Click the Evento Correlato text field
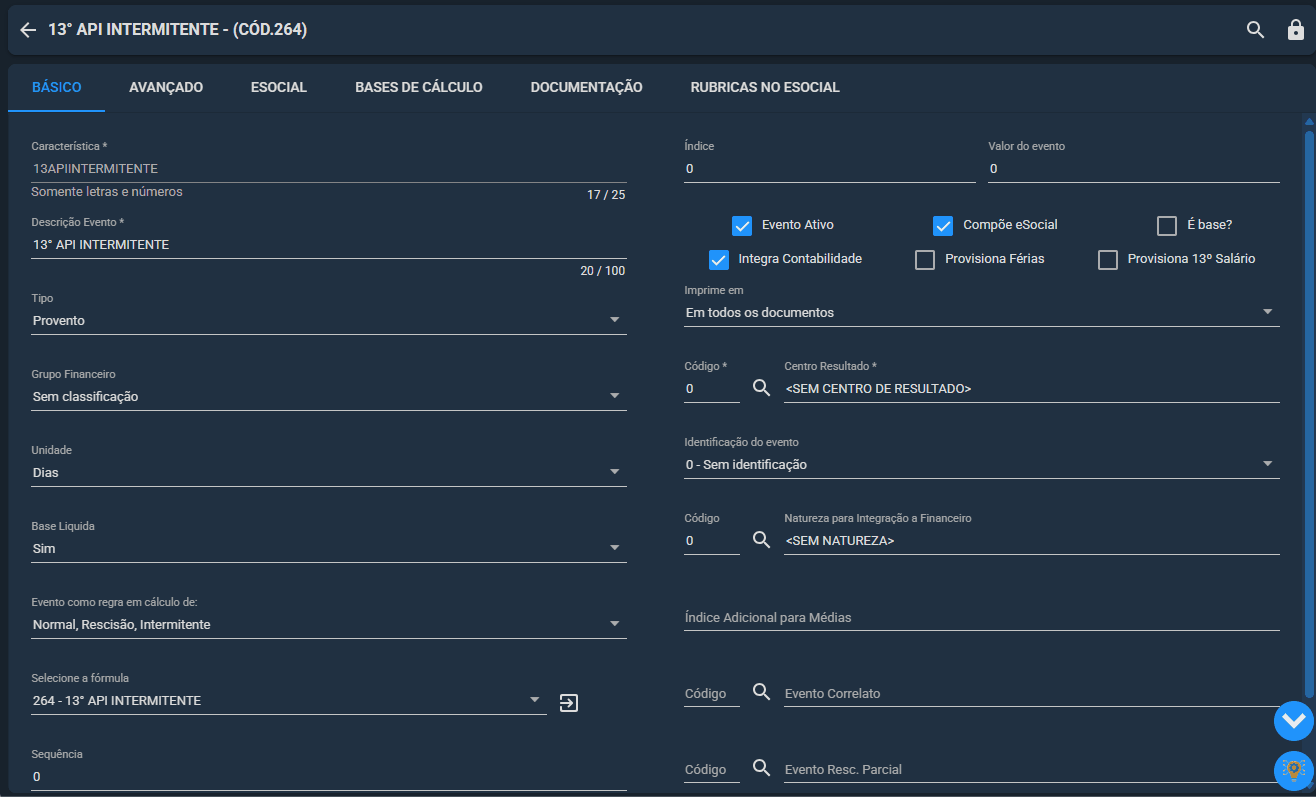The width and height of the screenshot is (1316, 797). tap(1032, 693)
